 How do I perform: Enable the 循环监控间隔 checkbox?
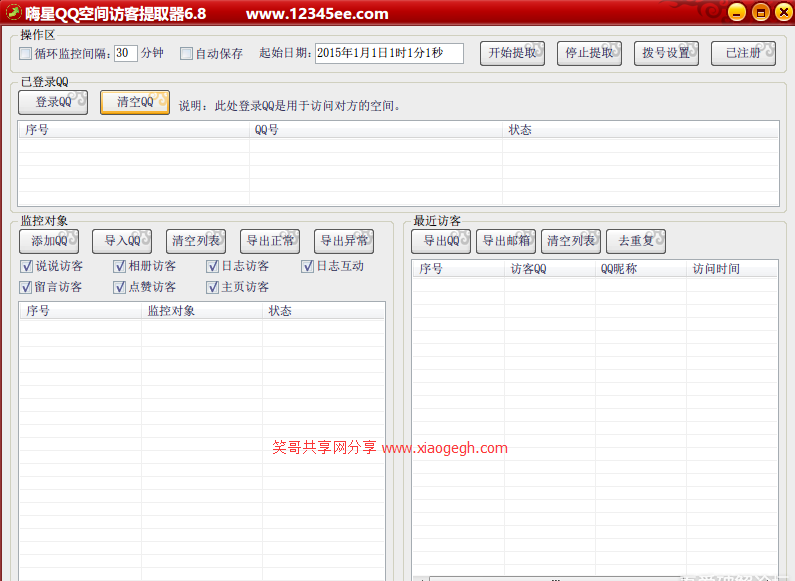[25, 53]
